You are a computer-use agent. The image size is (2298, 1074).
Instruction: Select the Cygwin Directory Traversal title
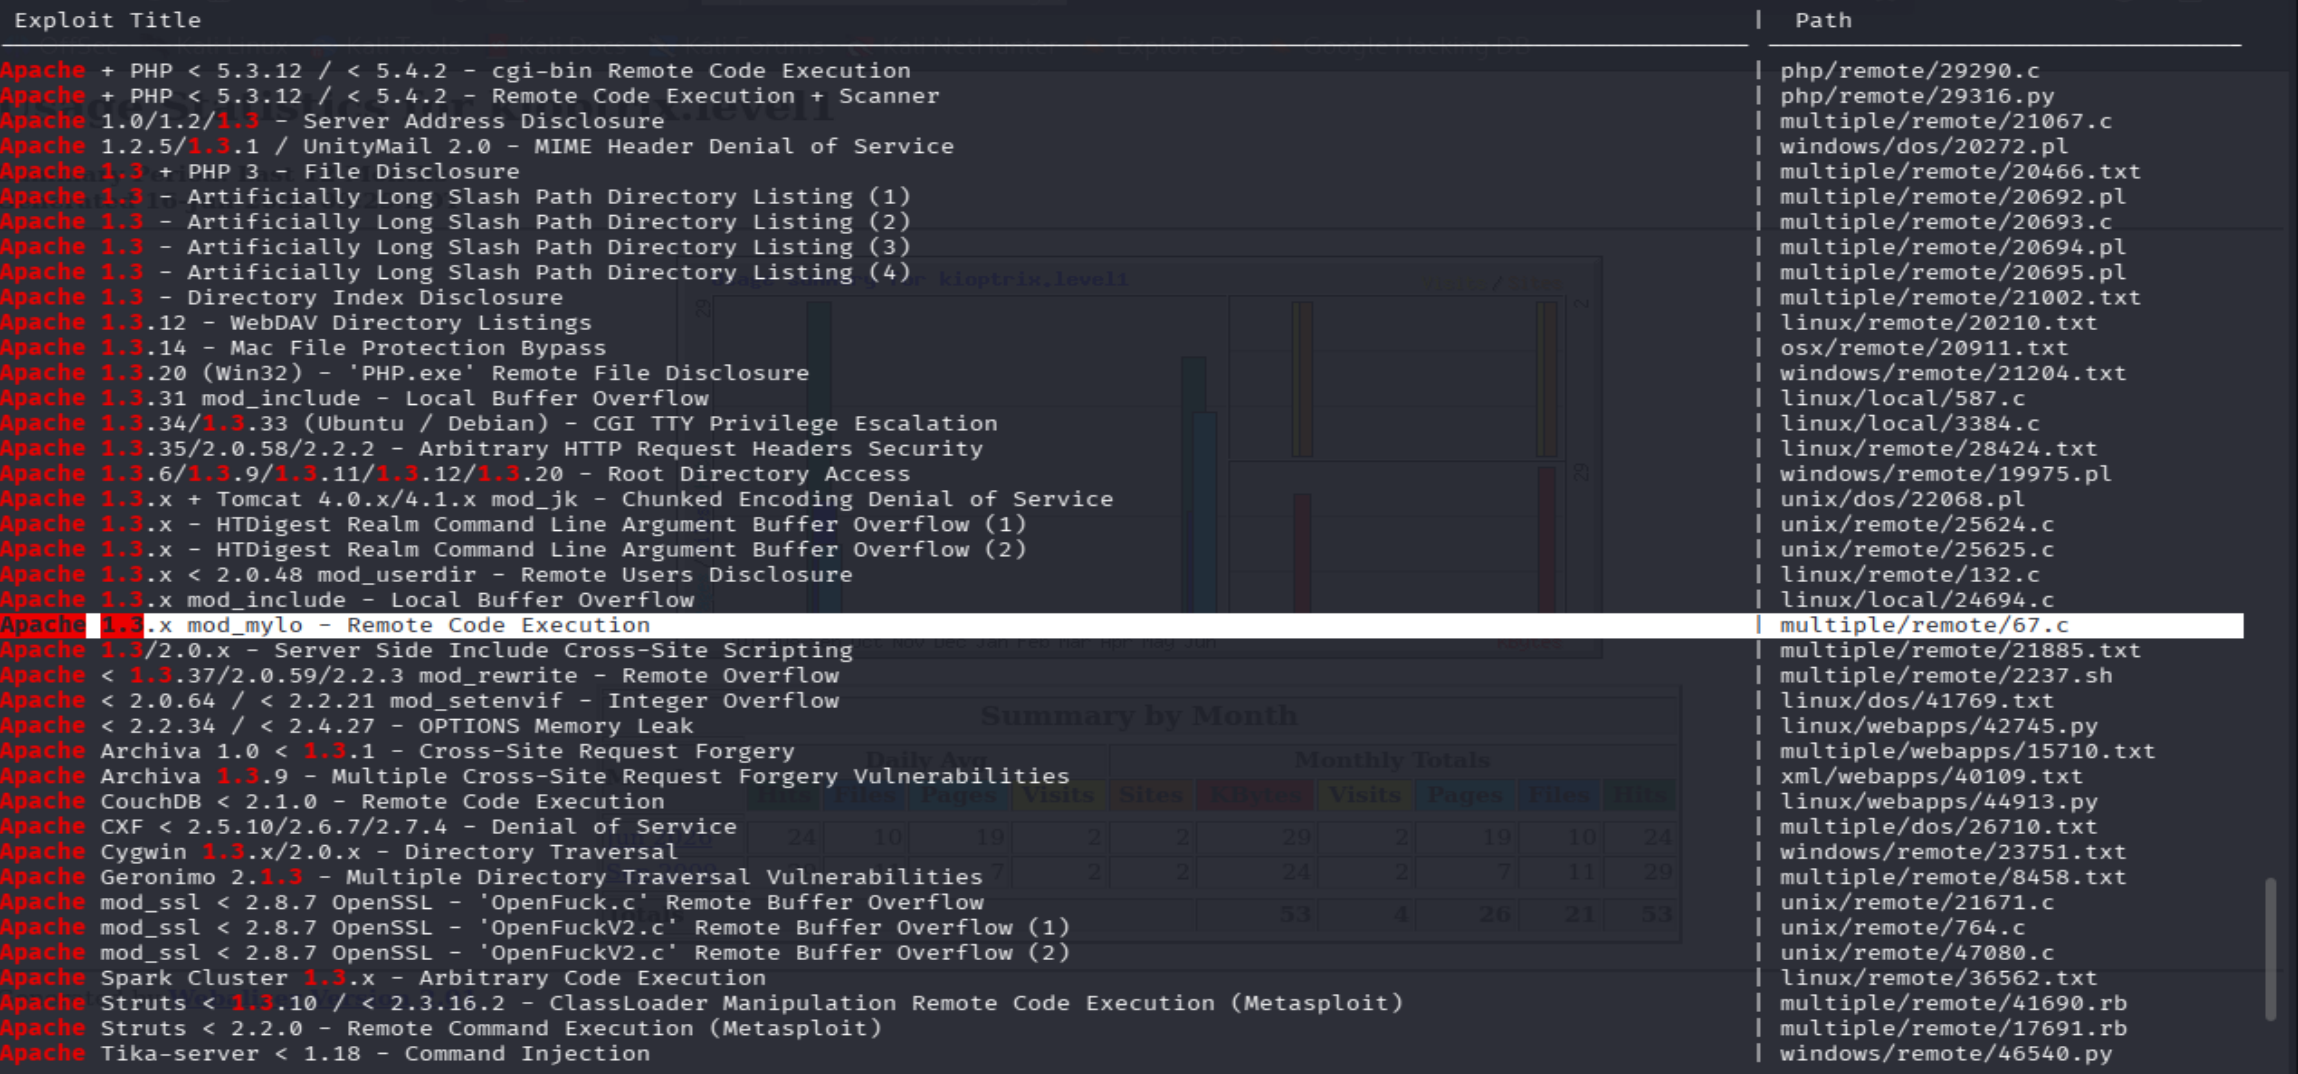coord(339,852)
